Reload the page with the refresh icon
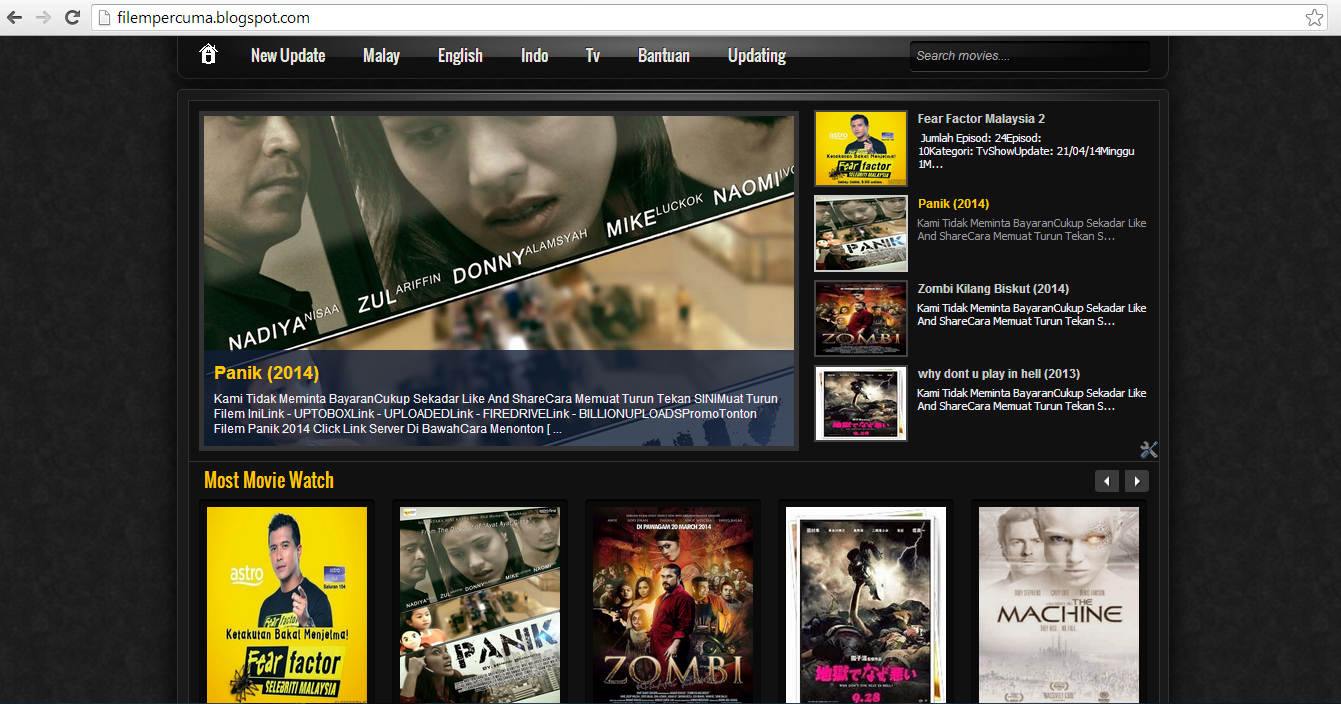Image resolution: width=1341 pixels, height=704 pixels. [x=72, y=17]
